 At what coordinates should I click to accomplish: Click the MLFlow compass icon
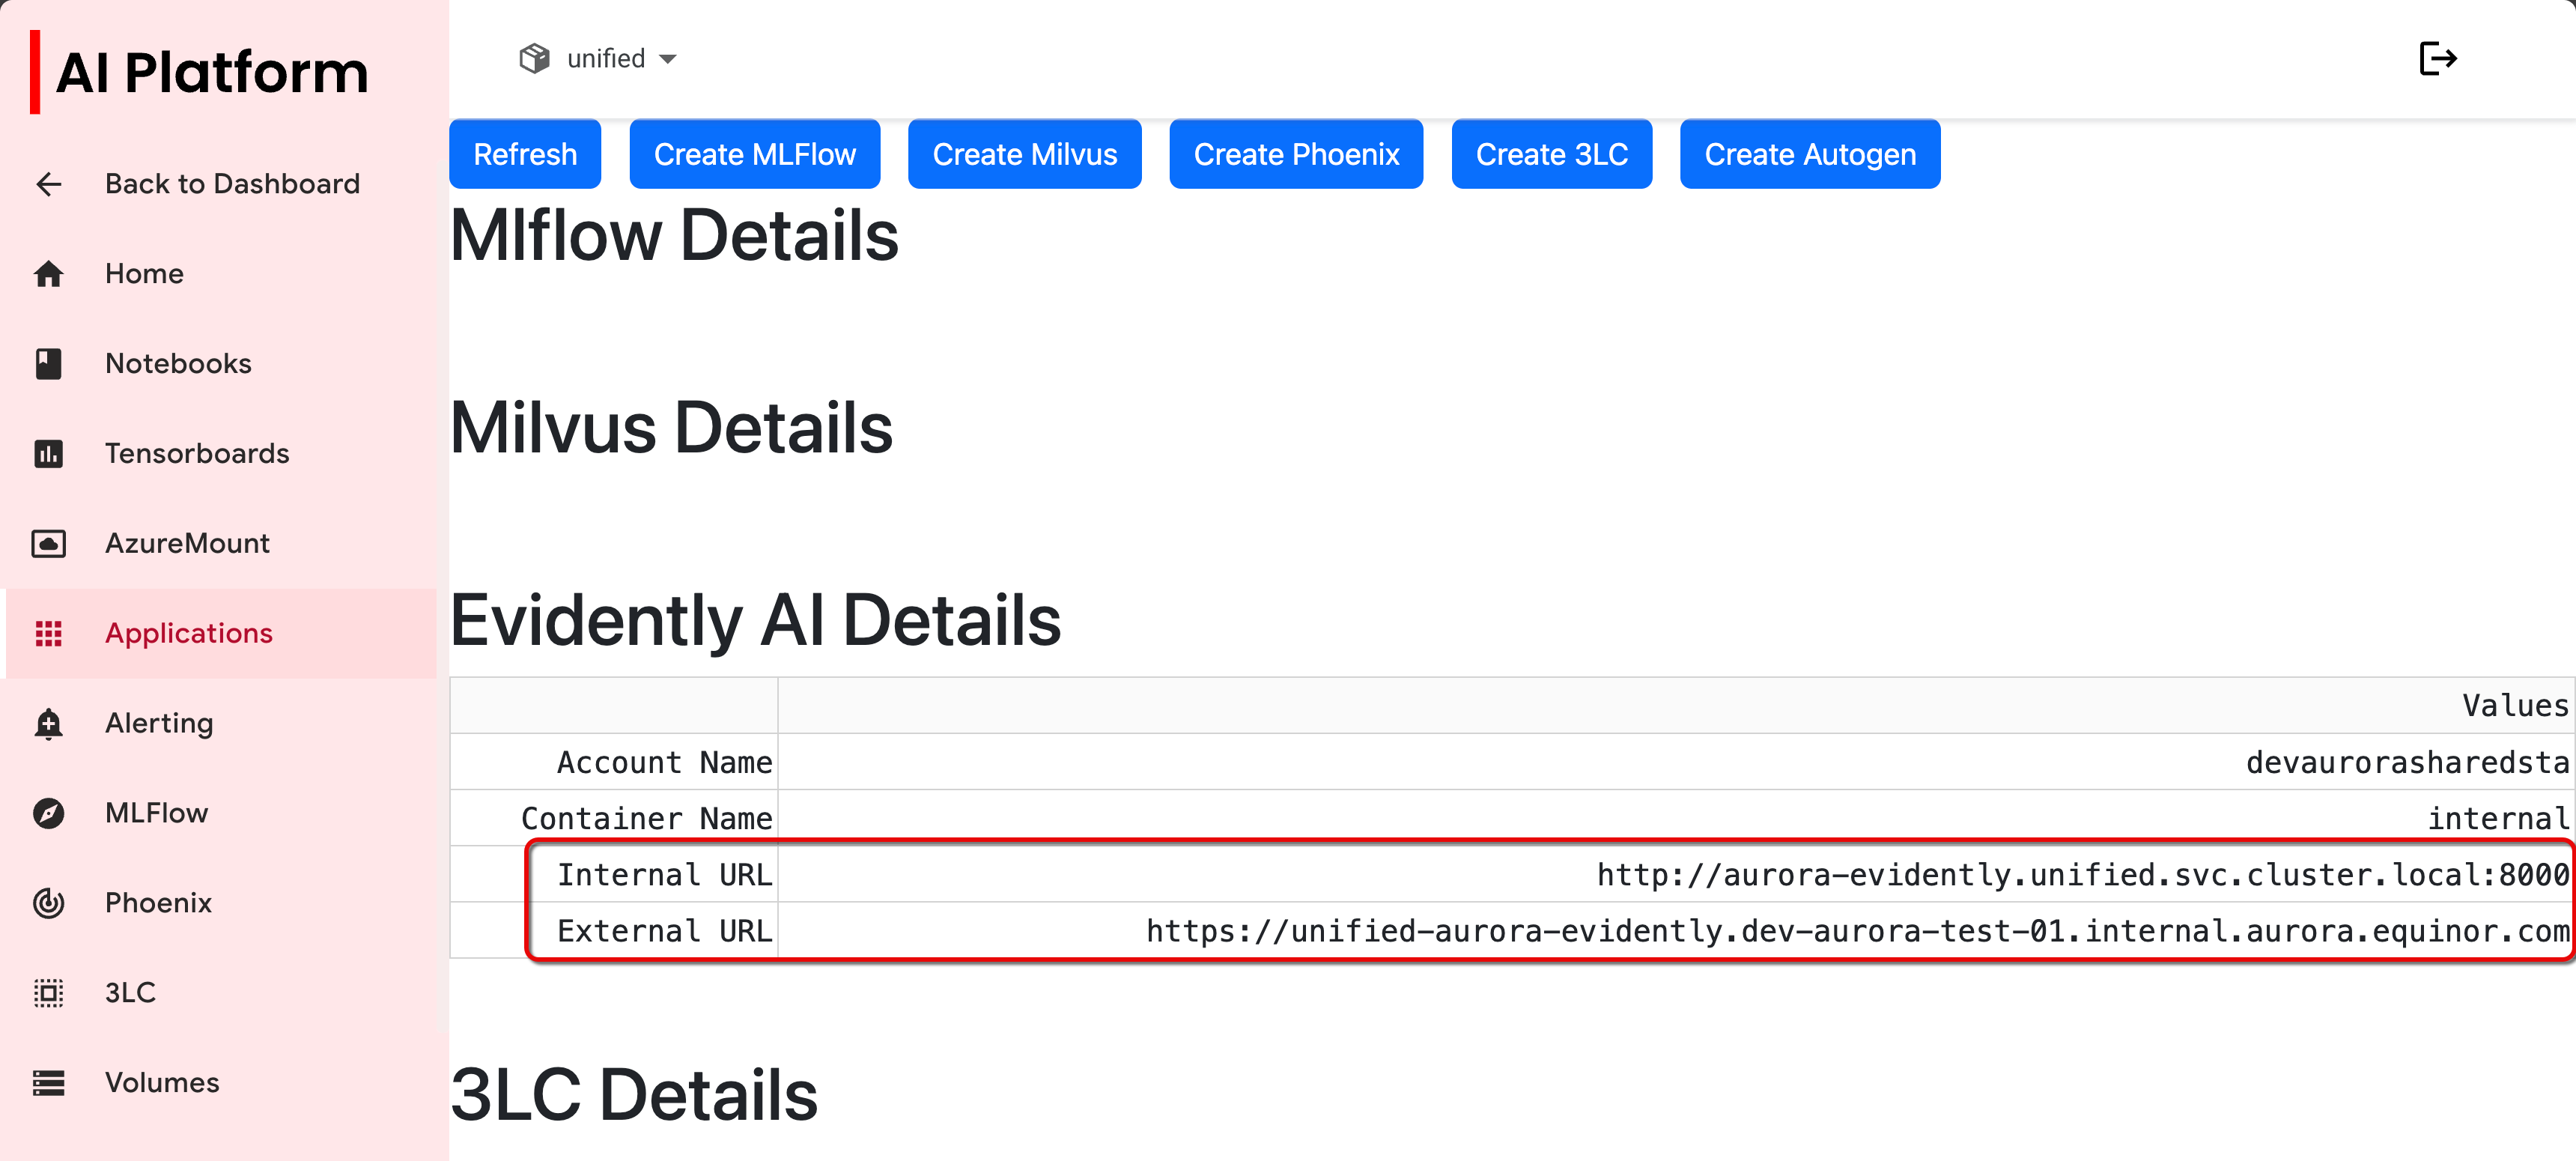point(49,813)
